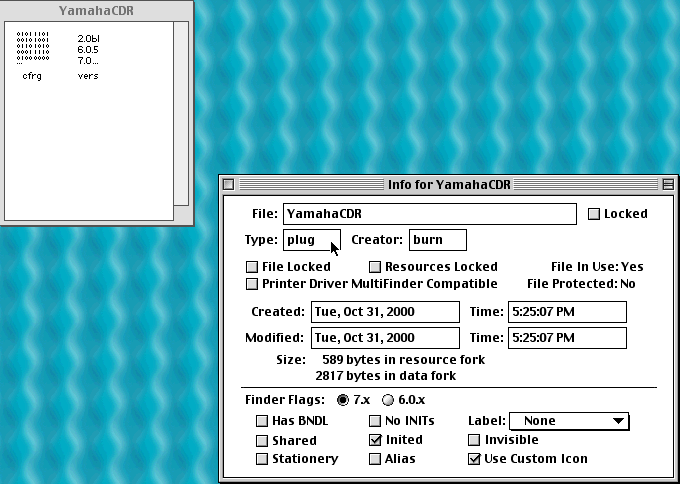The width and height of the screenshot is (680, 484).
Task: Check the Invisible flag
Action: point(474,440)
